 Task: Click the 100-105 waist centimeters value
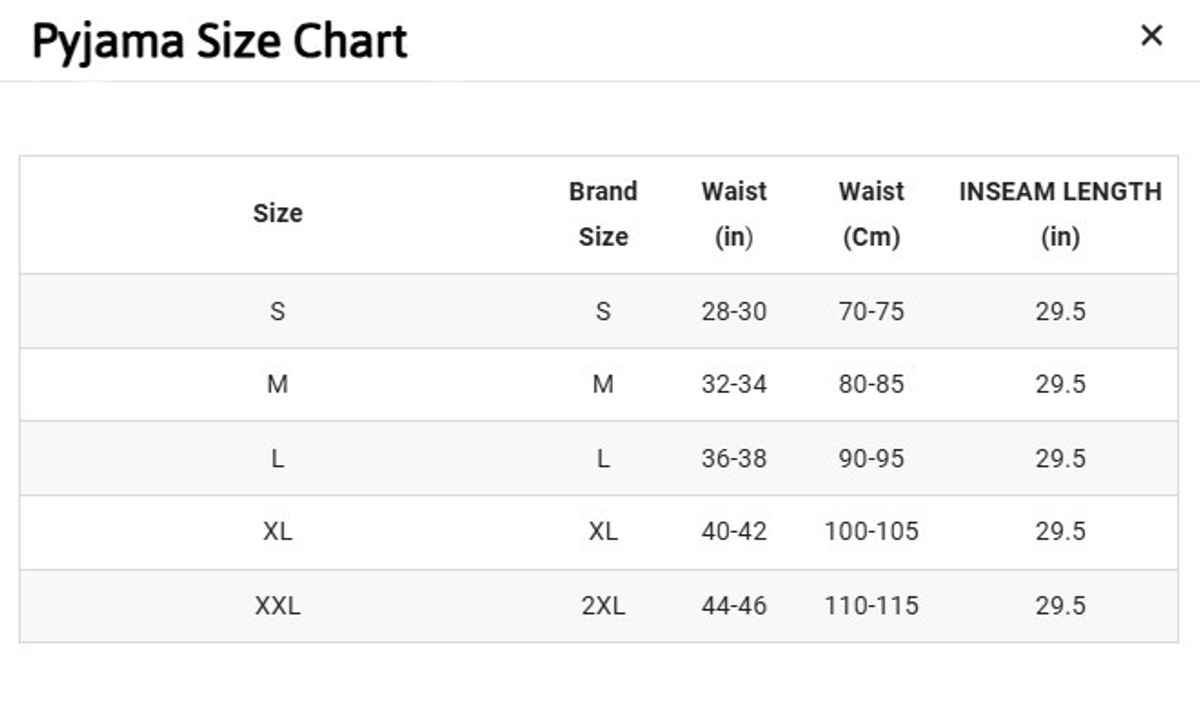(x=871, y=531)
